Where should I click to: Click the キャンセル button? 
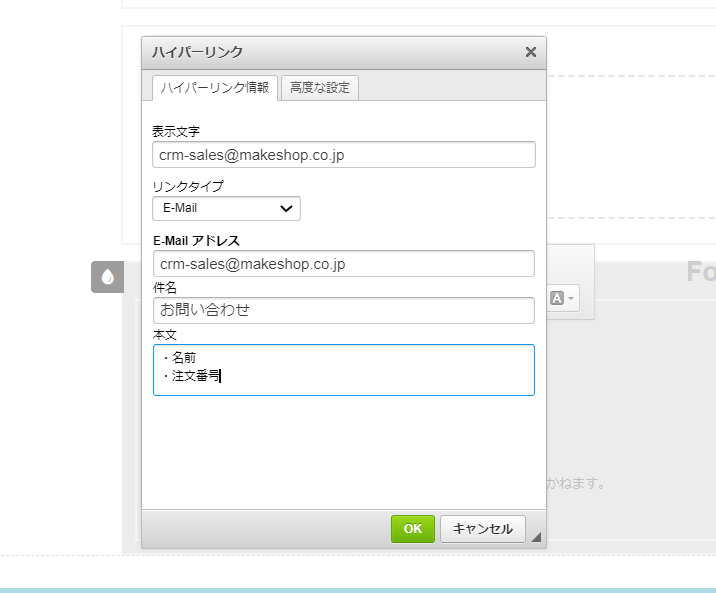click(482, 529)
